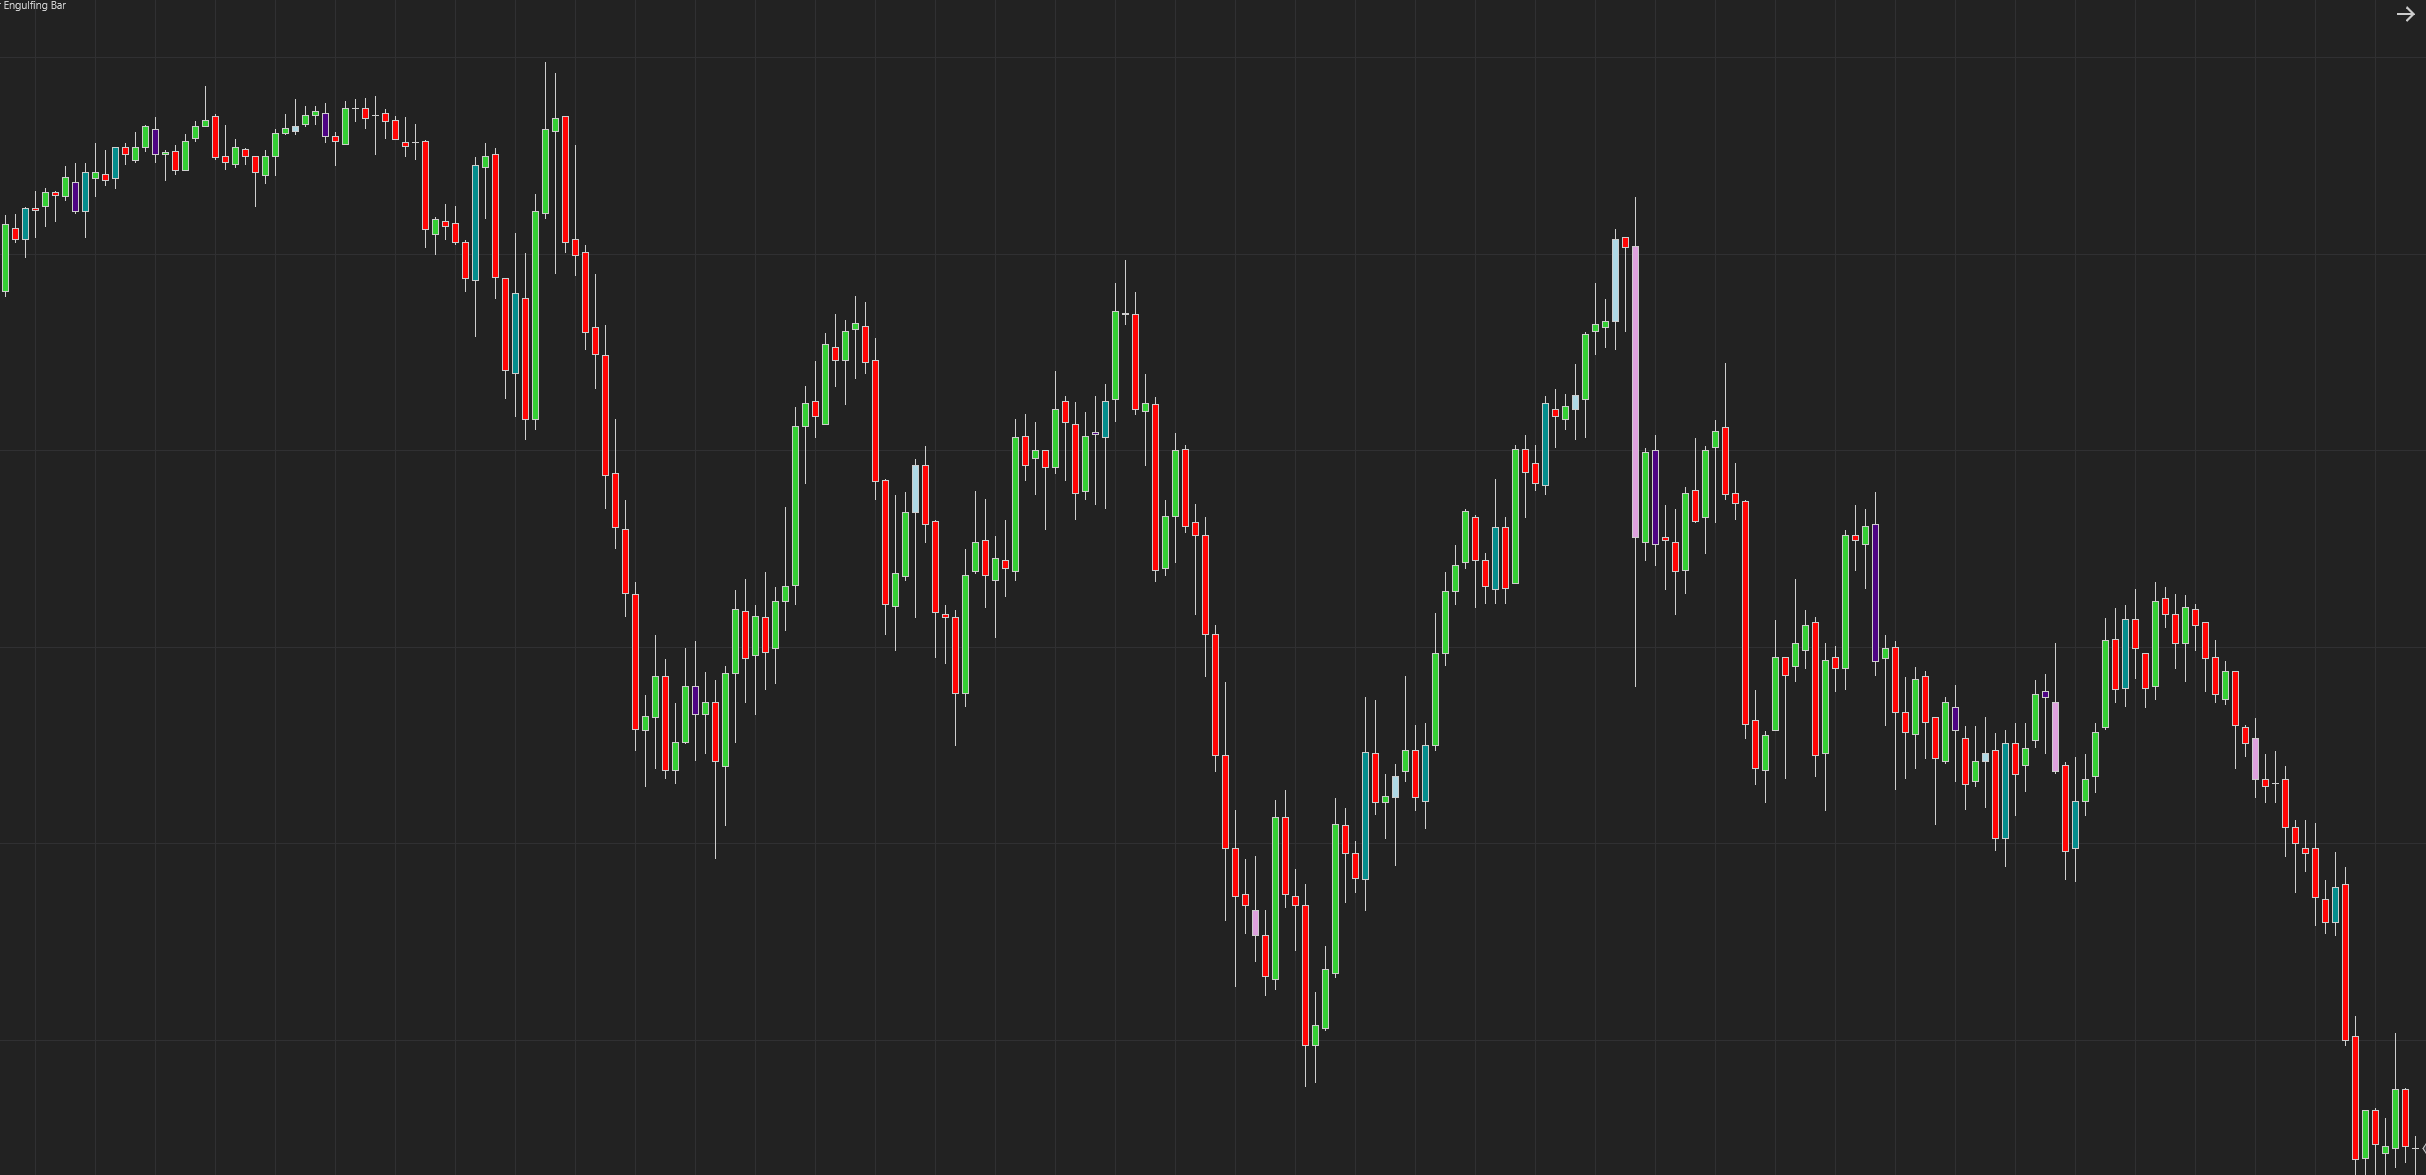This screenshot has width=2426, height=1175.
Task: Click the diamond last-price marker at right edge
Action: 2423,1149
